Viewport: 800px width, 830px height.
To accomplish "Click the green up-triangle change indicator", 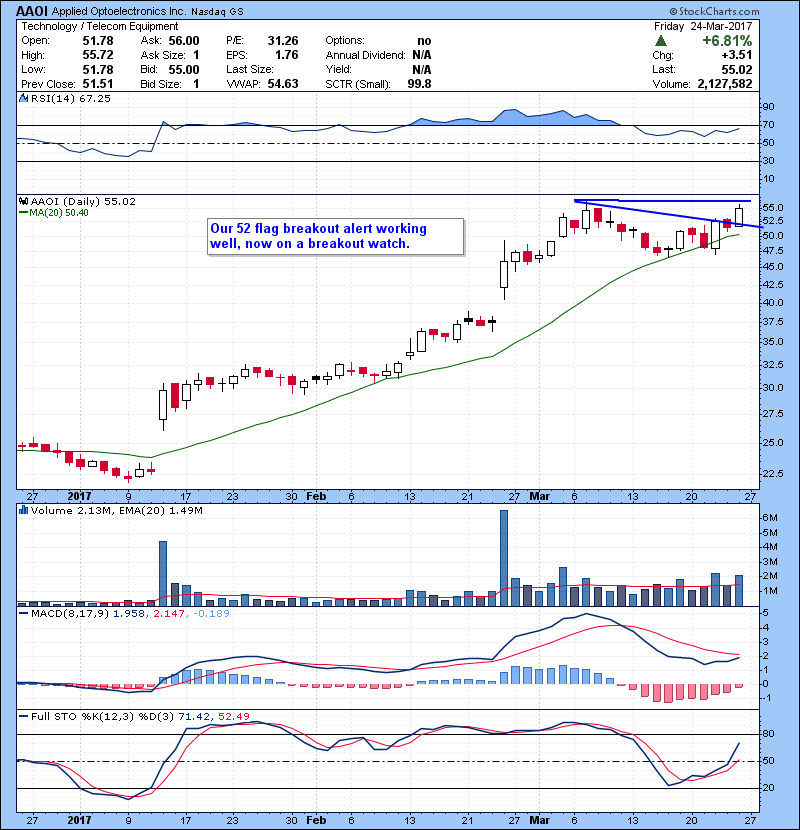I will click(660, 41).
